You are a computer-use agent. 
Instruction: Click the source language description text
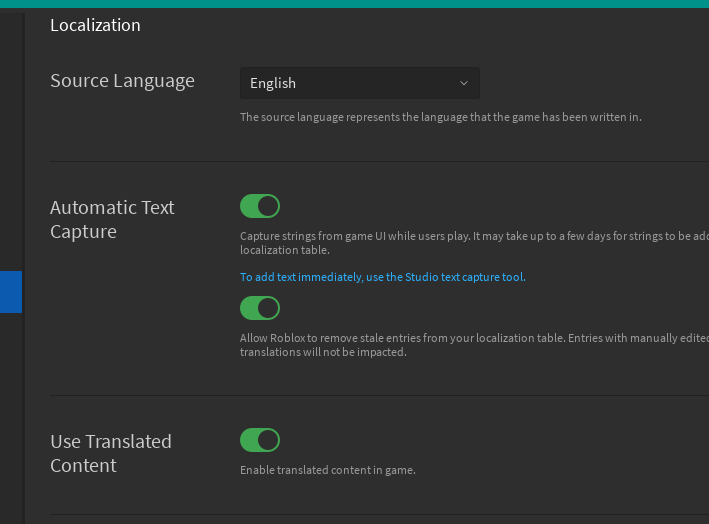[440, 117]
